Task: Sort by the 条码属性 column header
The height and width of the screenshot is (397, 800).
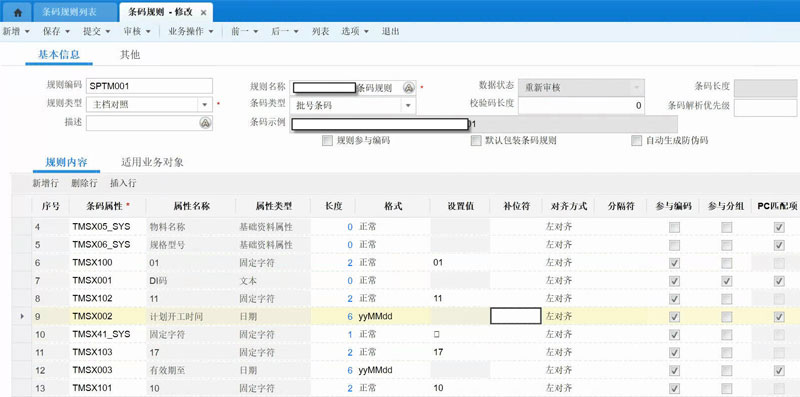Action: 108,206
